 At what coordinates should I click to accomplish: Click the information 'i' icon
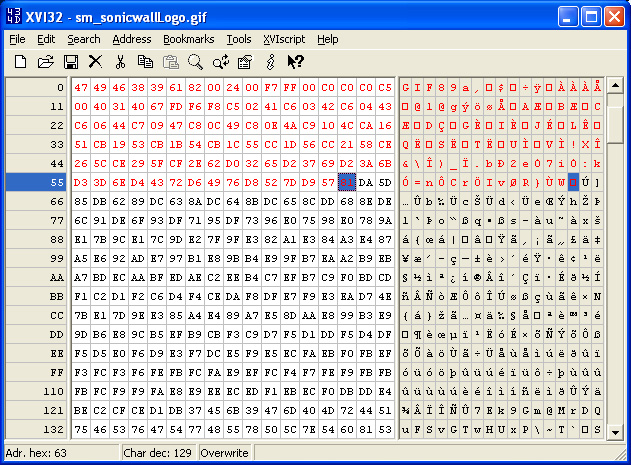pos(270,62)
